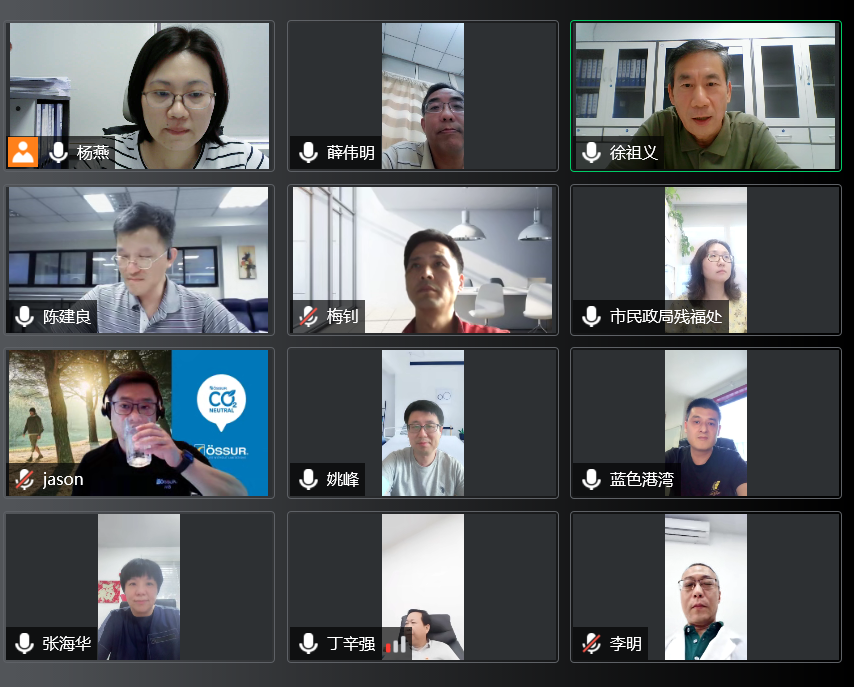The image size is (855, 687).
Task: Click the microphone icon for 薛伟明
Action: pyautogui.click(x=309, y=153)
